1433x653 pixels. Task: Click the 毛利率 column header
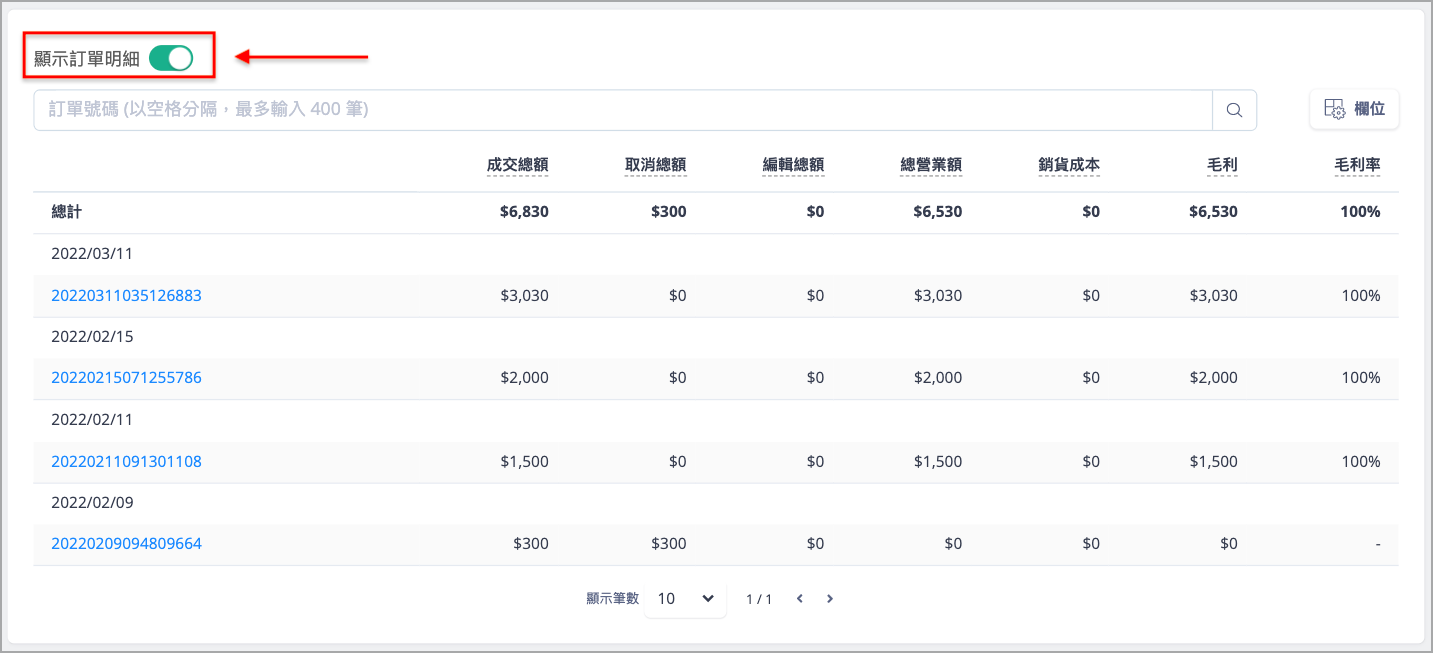pos(1358,165)
